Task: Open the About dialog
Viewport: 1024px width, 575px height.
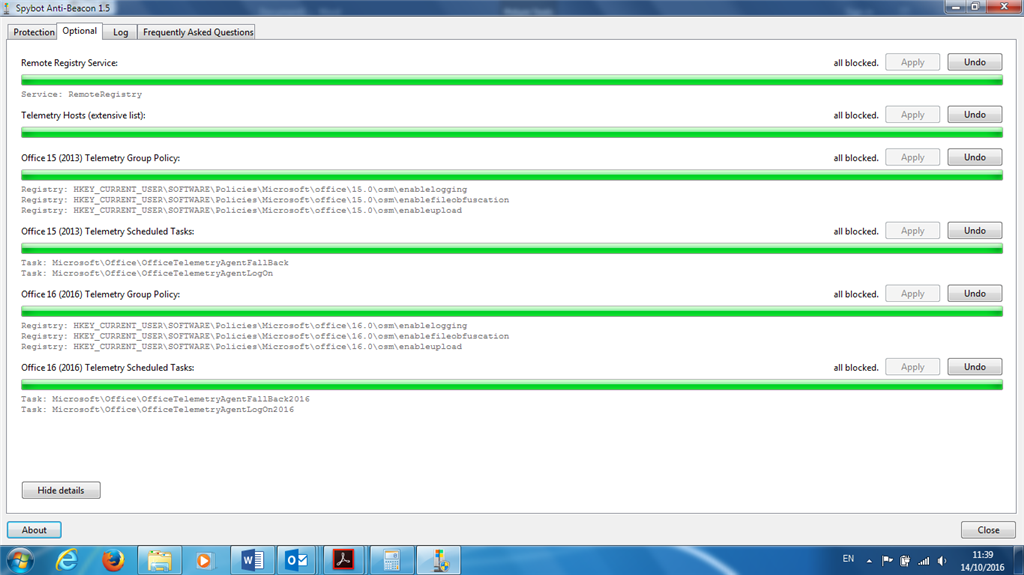Action: coord(34,530)
